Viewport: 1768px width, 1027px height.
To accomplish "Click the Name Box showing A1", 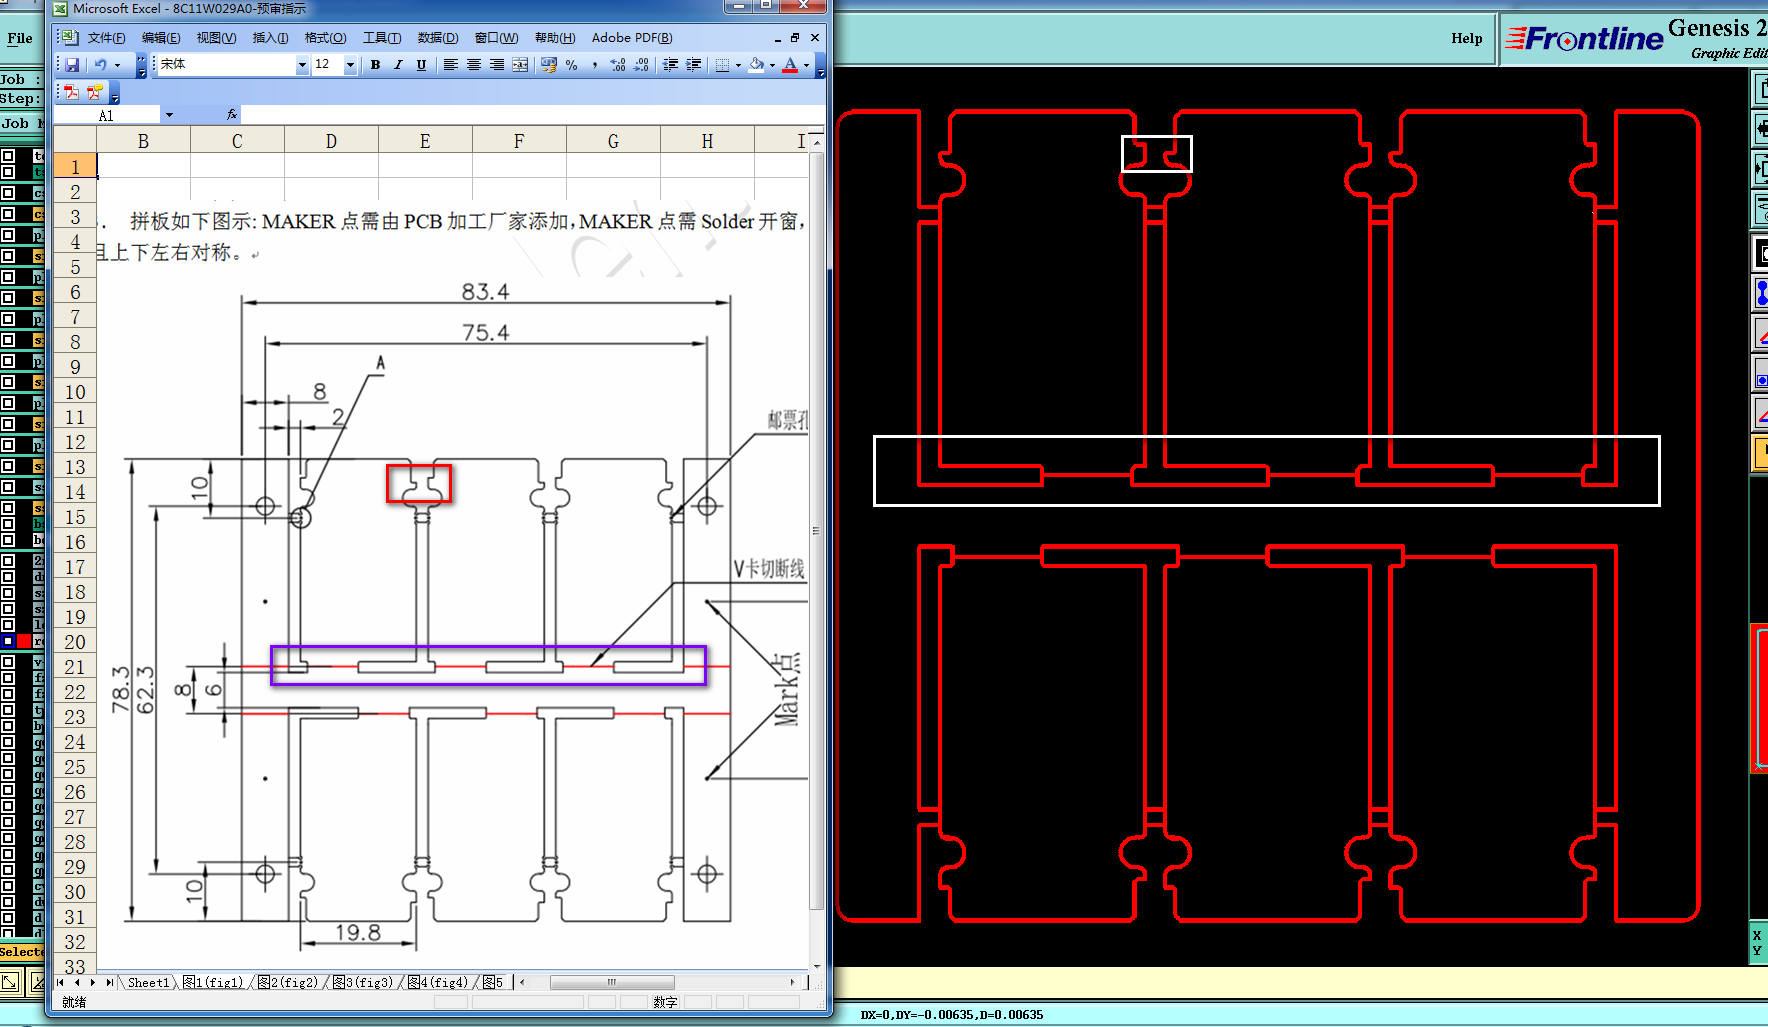I will (106, 115).
